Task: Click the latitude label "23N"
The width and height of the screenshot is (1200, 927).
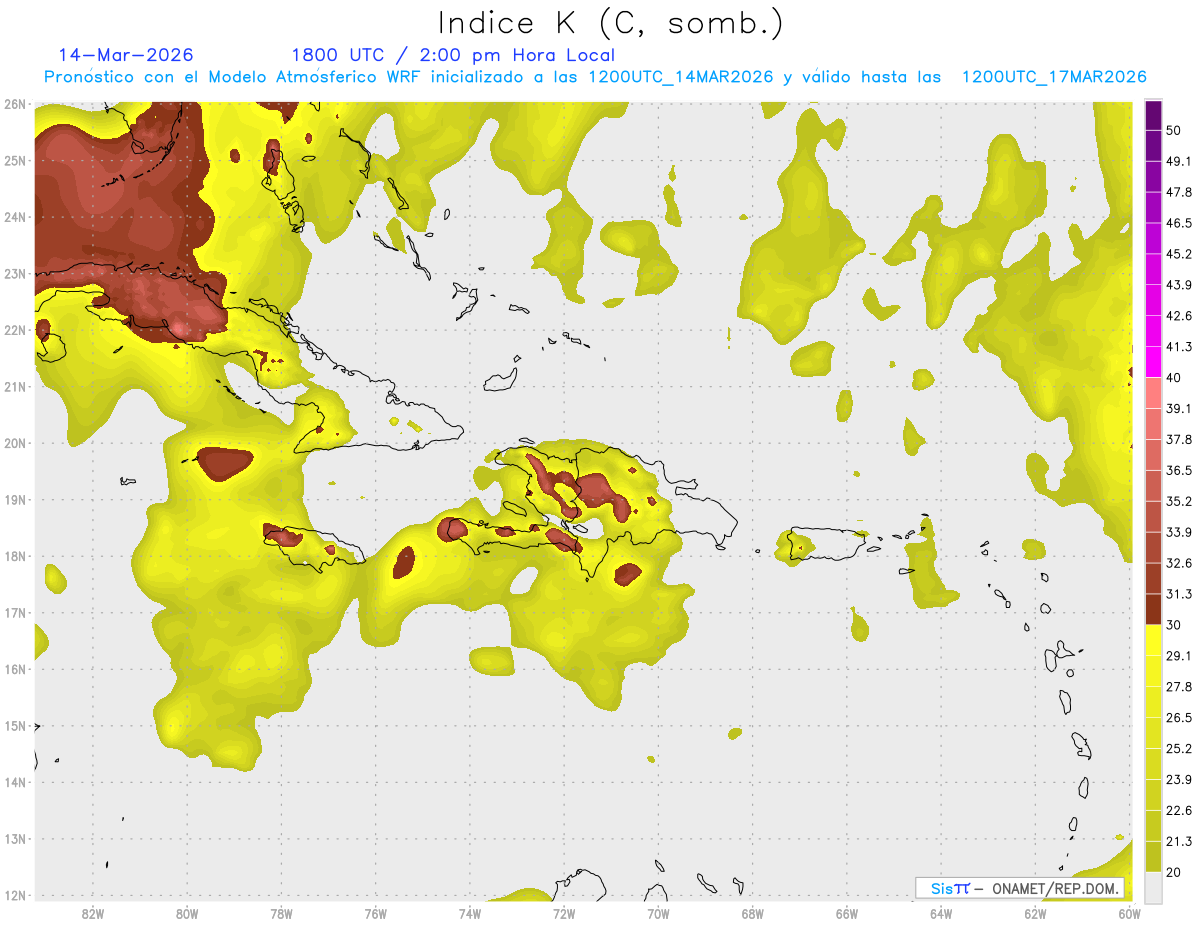Action: 16,273
